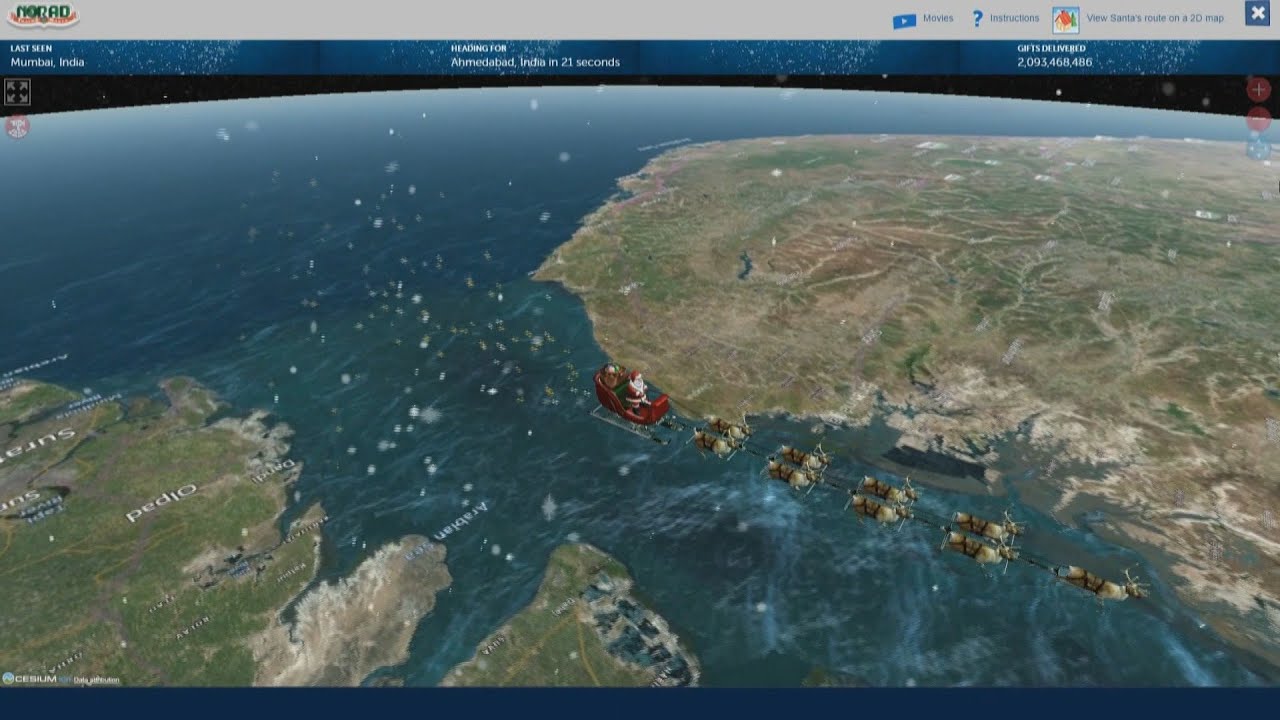Click the lead reindeer at the front
The width and height of the screenshot is (1280, 720).
coord(1100,582)
